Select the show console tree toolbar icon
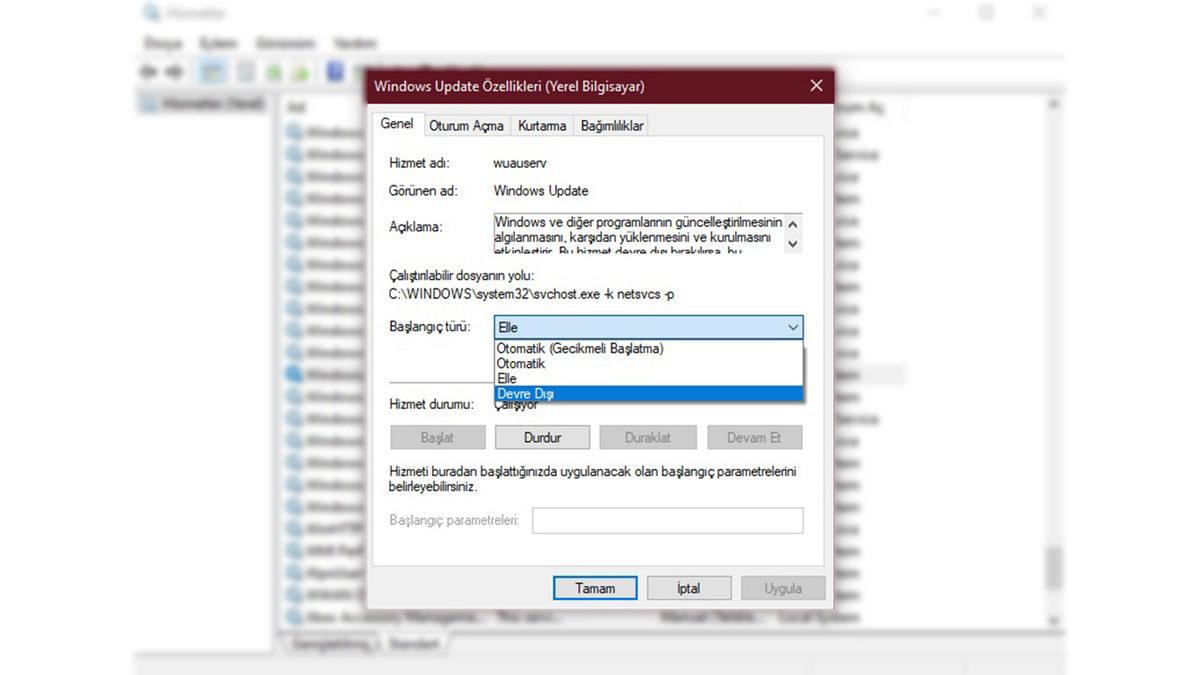Screen dimensions: 1200x675 tap(211, 71)
